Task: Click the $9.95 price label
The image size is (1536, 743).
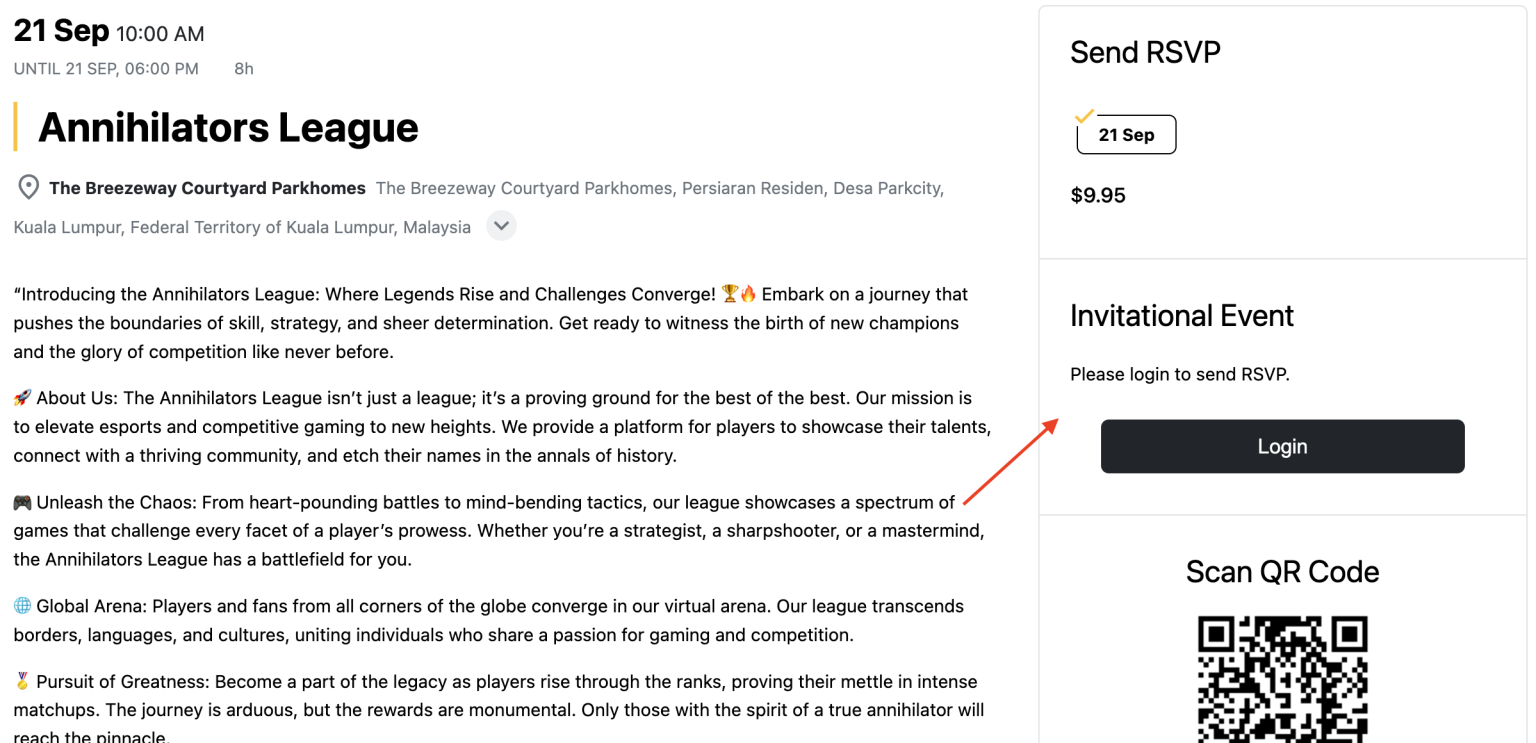Action: pyautogui.click(x=1098, y=195)
